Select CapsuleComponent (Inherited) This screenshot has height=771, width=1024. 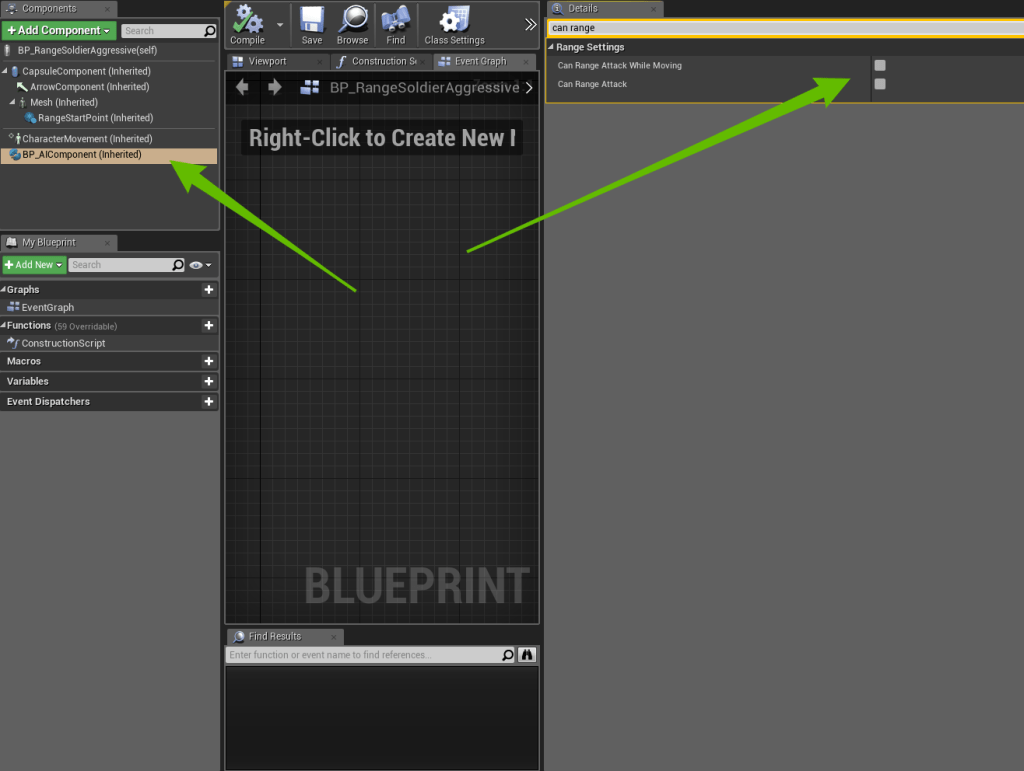tap(86, 71)
